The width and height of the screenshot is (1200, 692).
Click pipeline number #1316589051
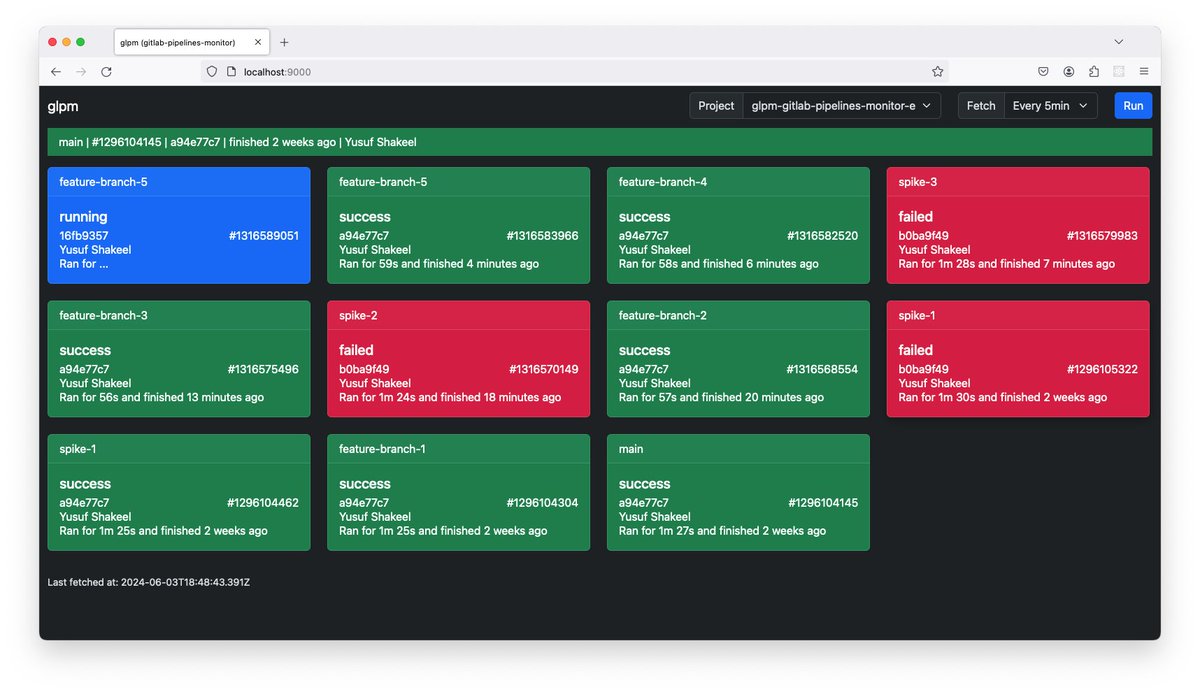(x=263, y=236)
